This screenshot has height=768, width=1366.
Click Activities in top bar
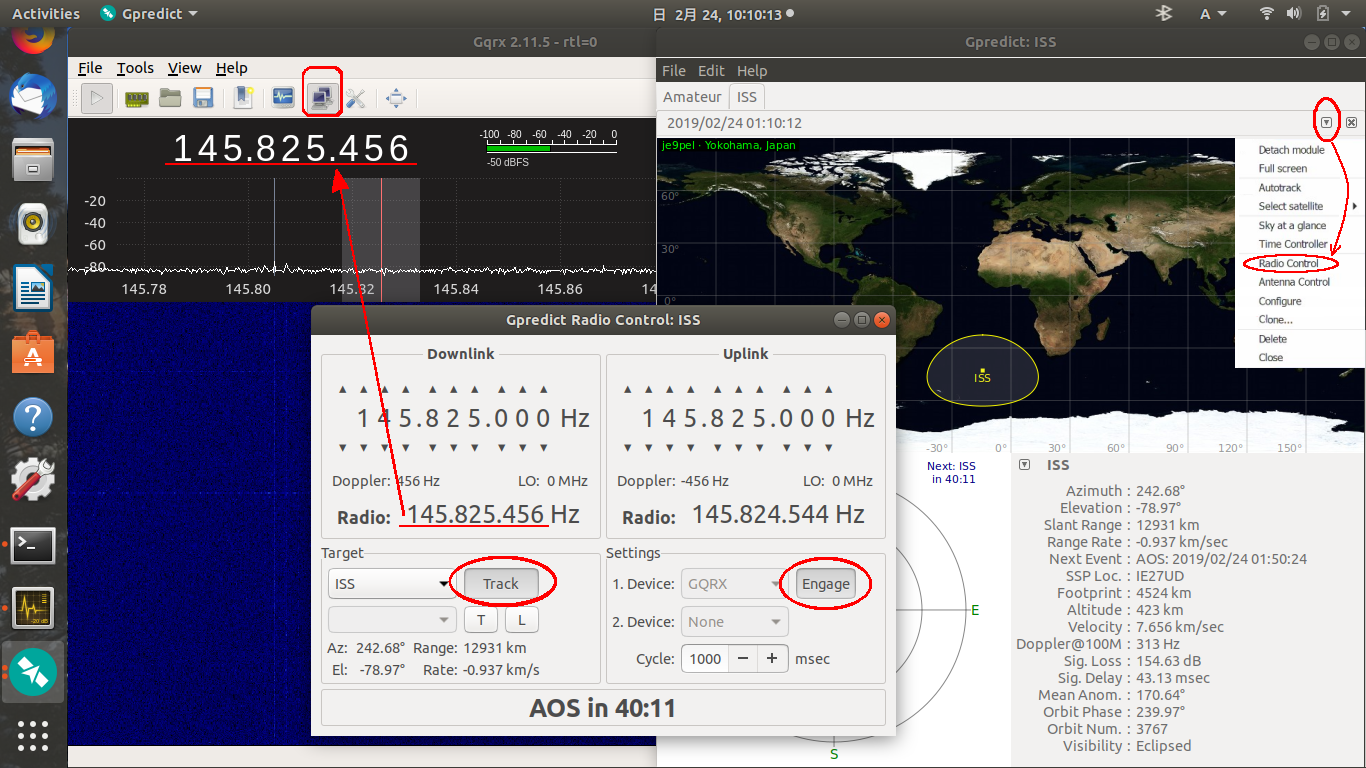(x=46, y=14)
